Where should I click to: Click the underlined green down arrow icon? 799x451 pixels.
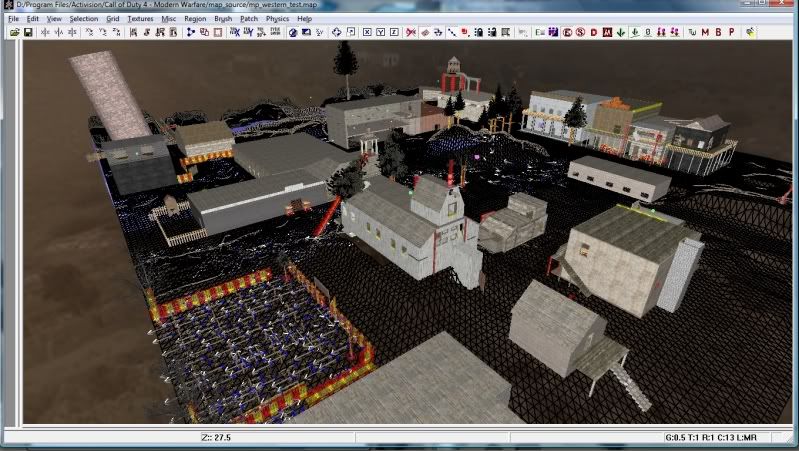point(634,32)
